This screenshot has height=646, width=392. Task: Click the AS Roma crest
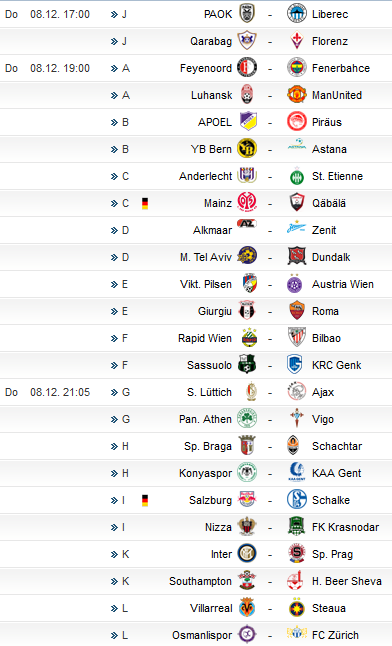coord(296,311)
